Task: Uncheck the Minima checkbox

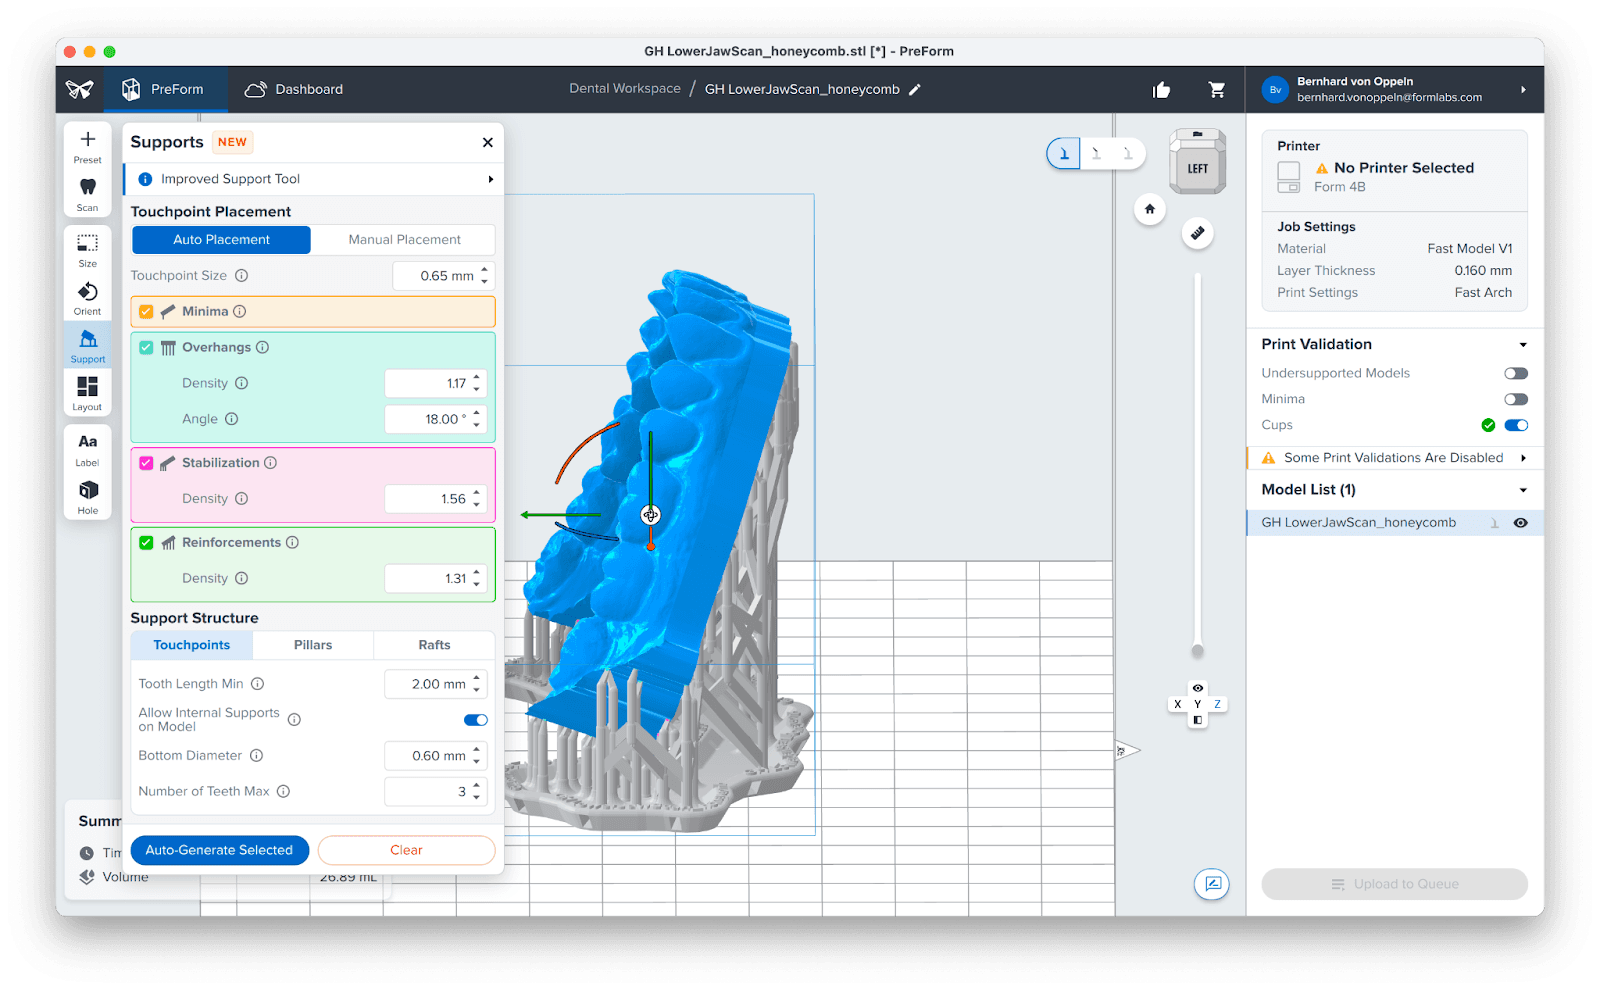Action: pyautogui.click(x=147, y=312)
